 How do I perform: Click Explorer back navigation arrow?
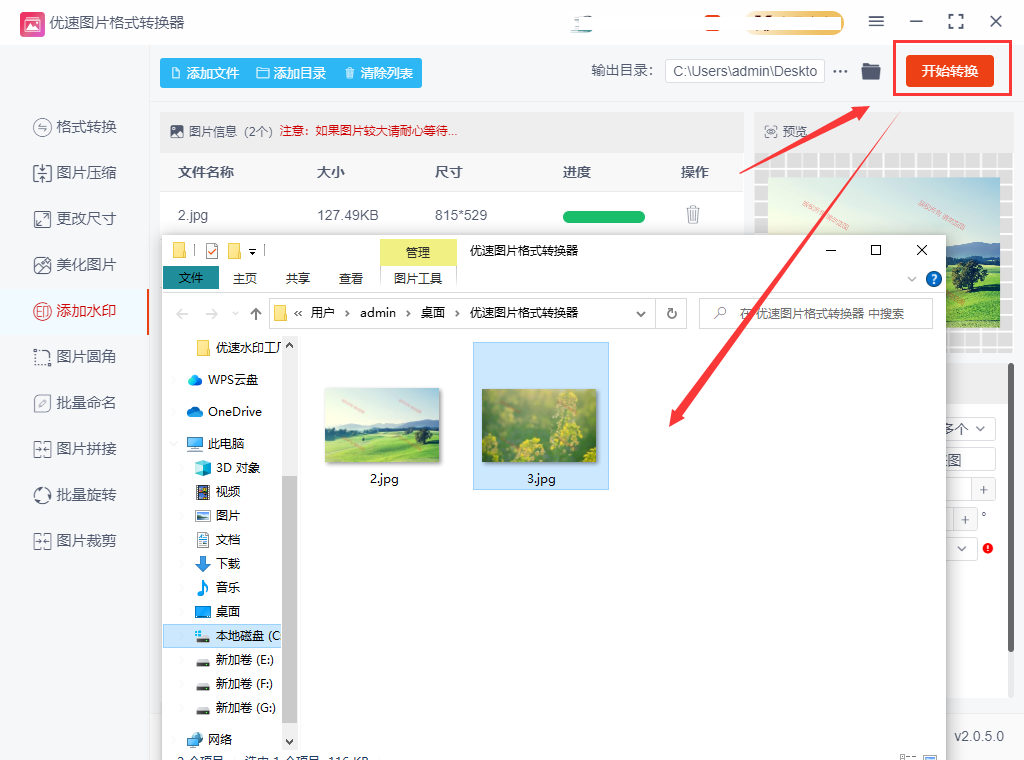(182, 314)
